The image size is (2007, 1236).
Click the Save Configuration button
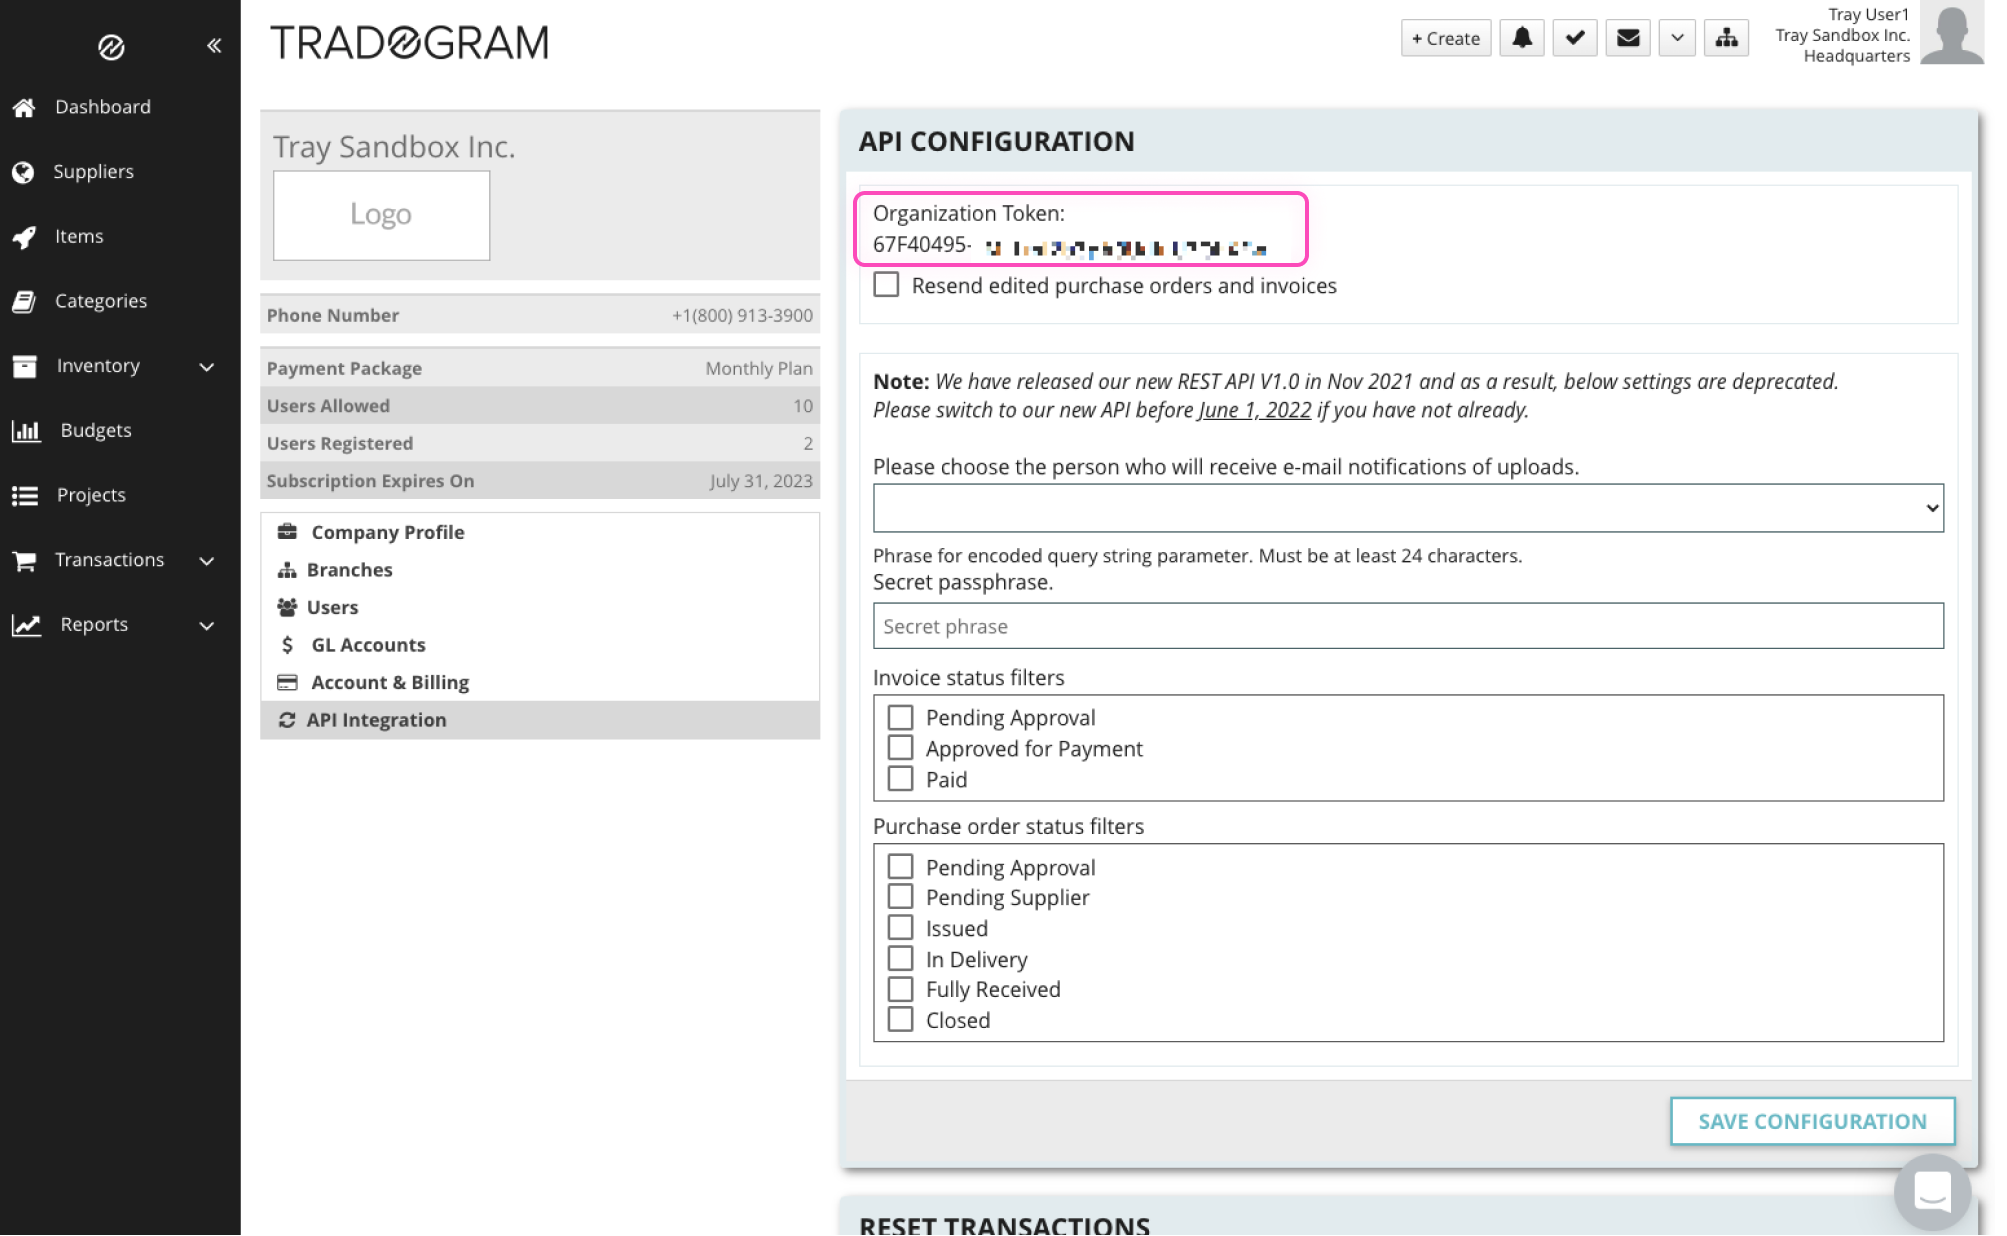click(x=1812, y=1121)
